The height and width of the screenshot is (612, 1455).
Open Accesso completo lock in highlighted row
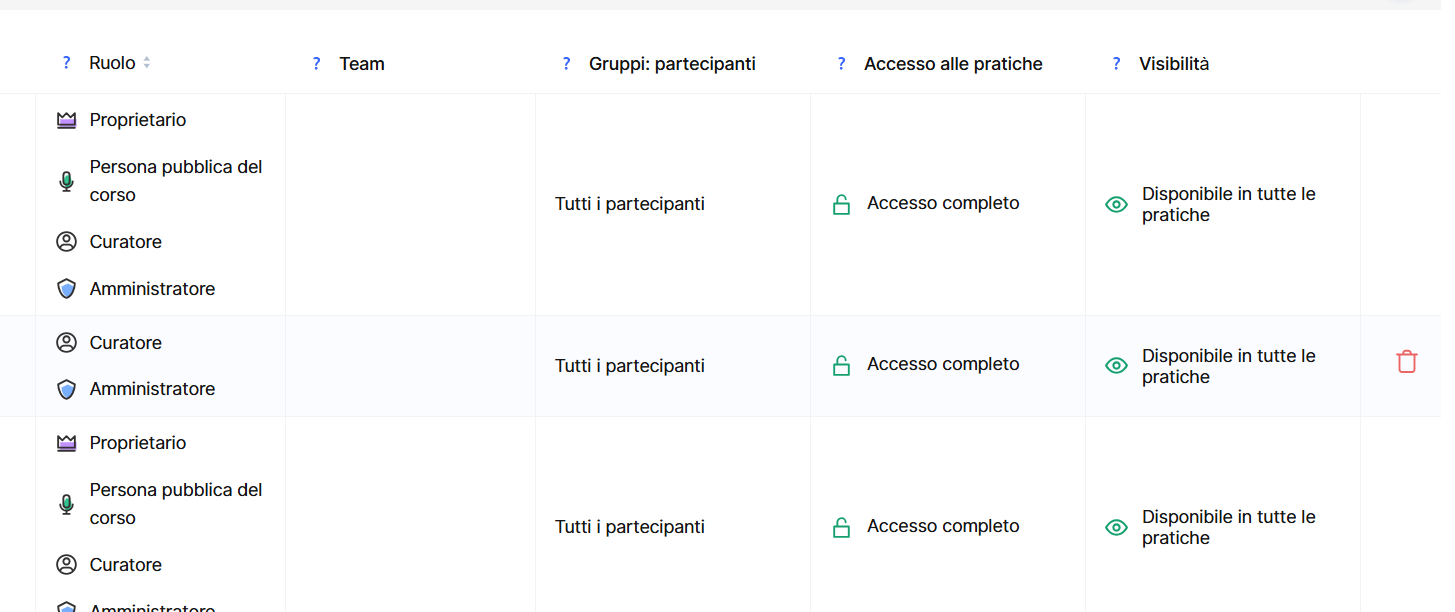[x=841, y=366]
